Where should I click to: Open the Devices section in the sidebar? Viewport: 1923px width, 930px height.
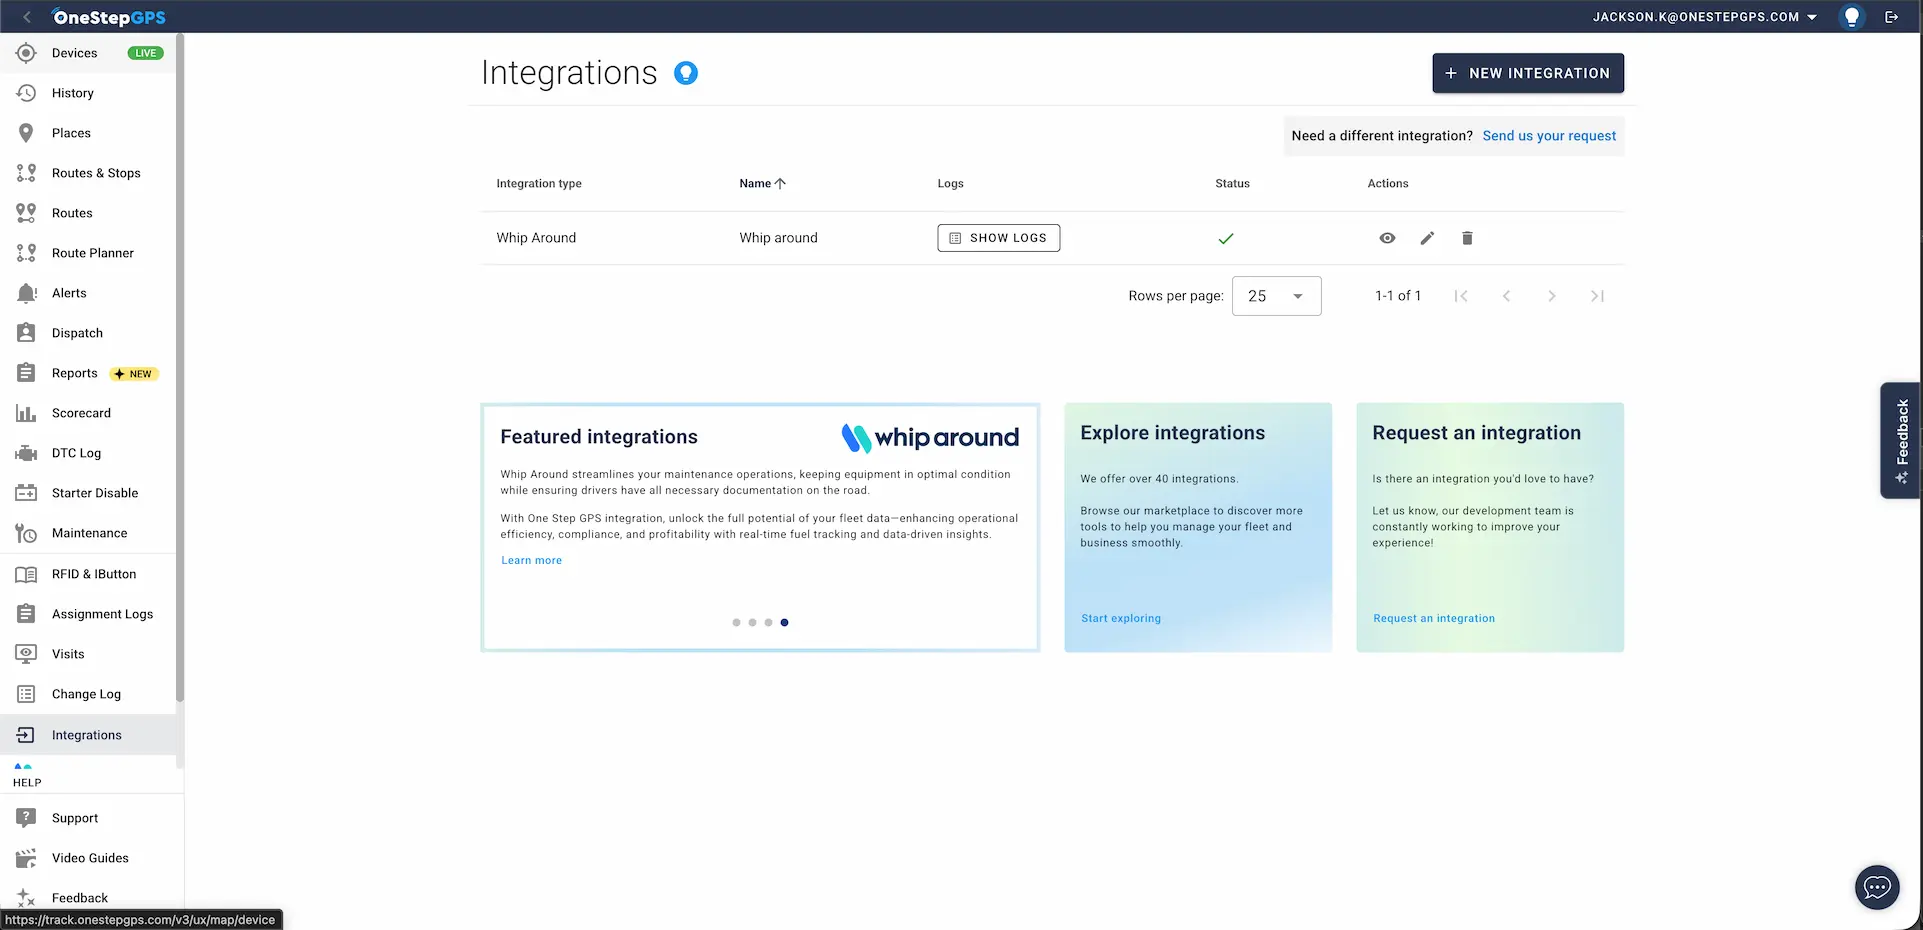click(x=75, y=53)
